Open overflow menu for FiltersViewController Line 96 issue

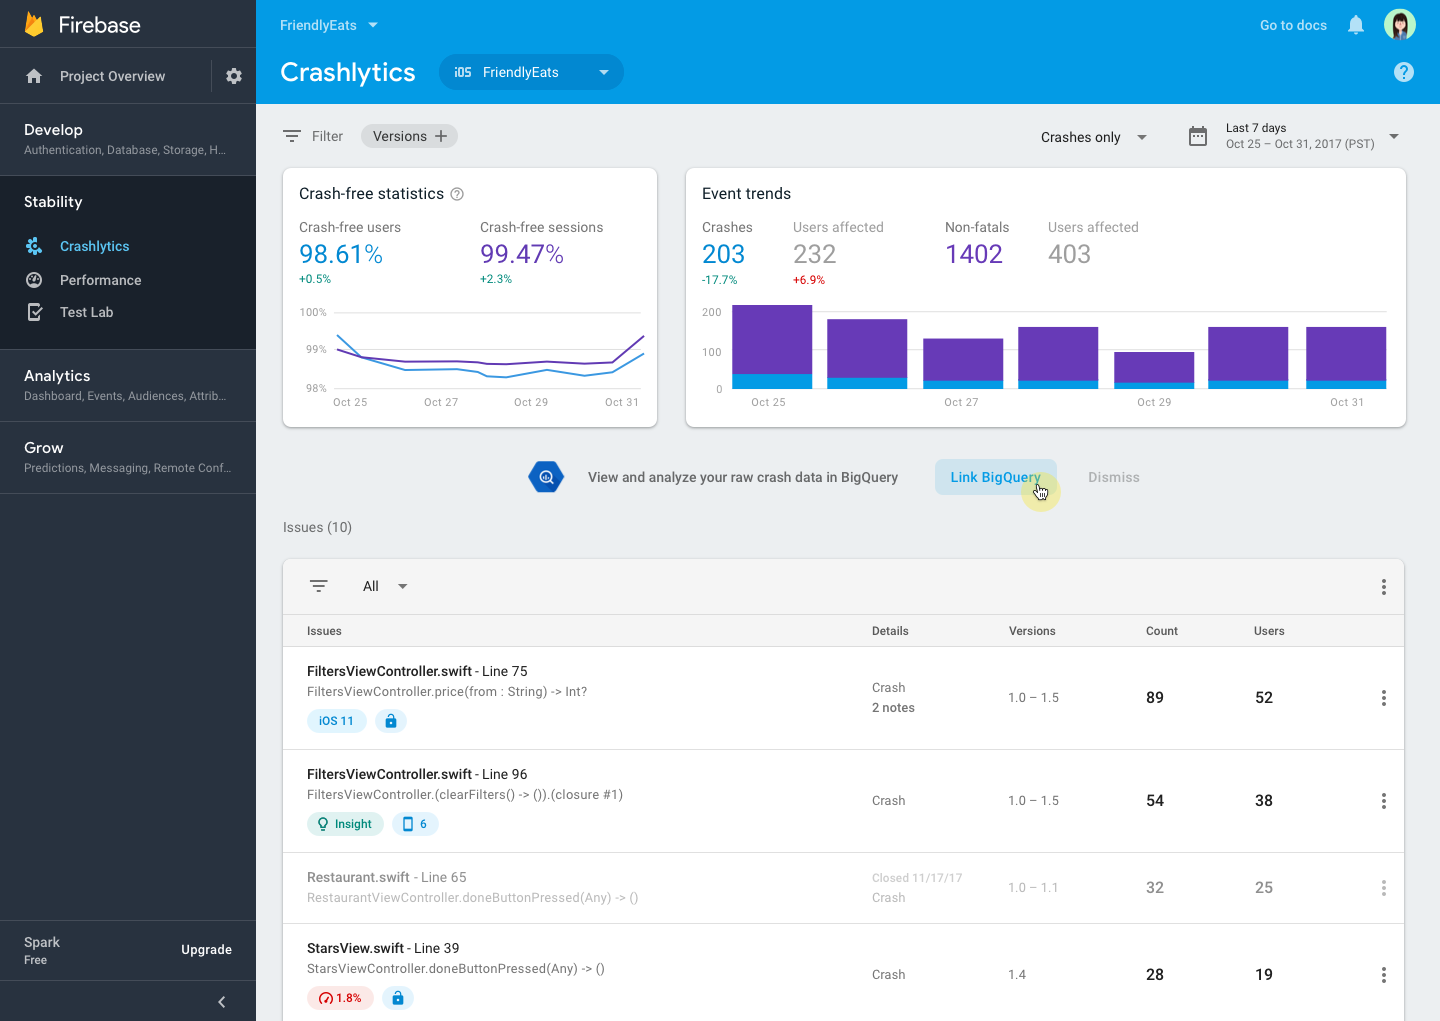coord(1383,800)
